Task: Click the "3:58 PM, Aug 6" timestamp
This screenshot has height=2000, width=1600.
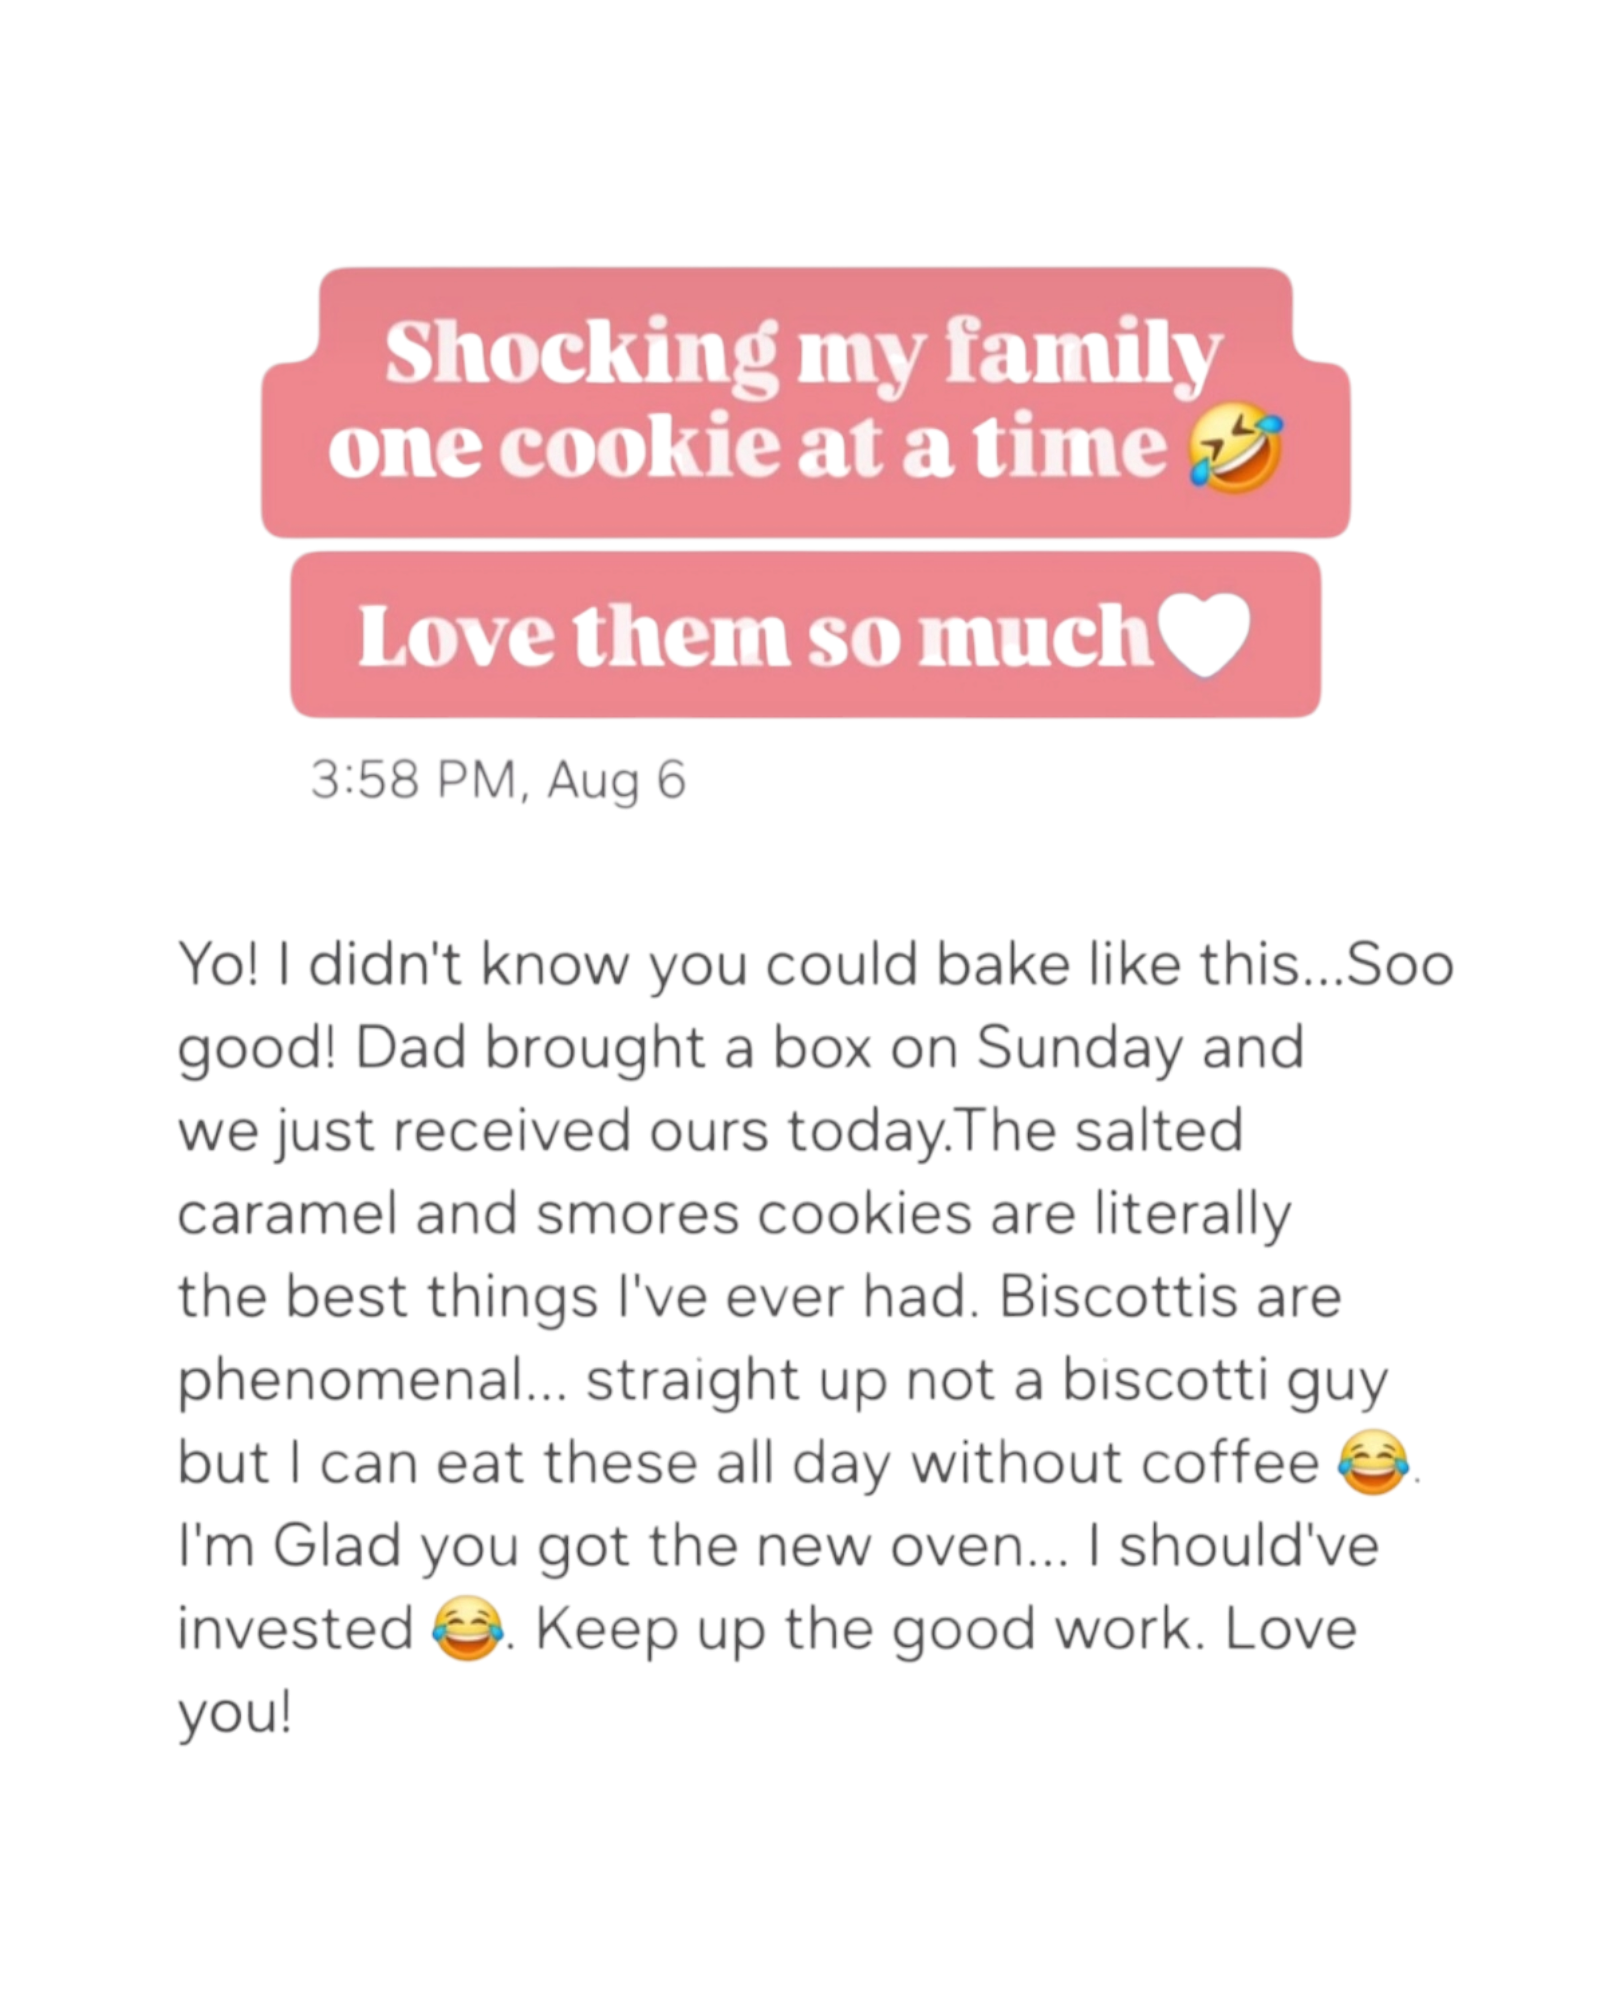Action: 498,781
